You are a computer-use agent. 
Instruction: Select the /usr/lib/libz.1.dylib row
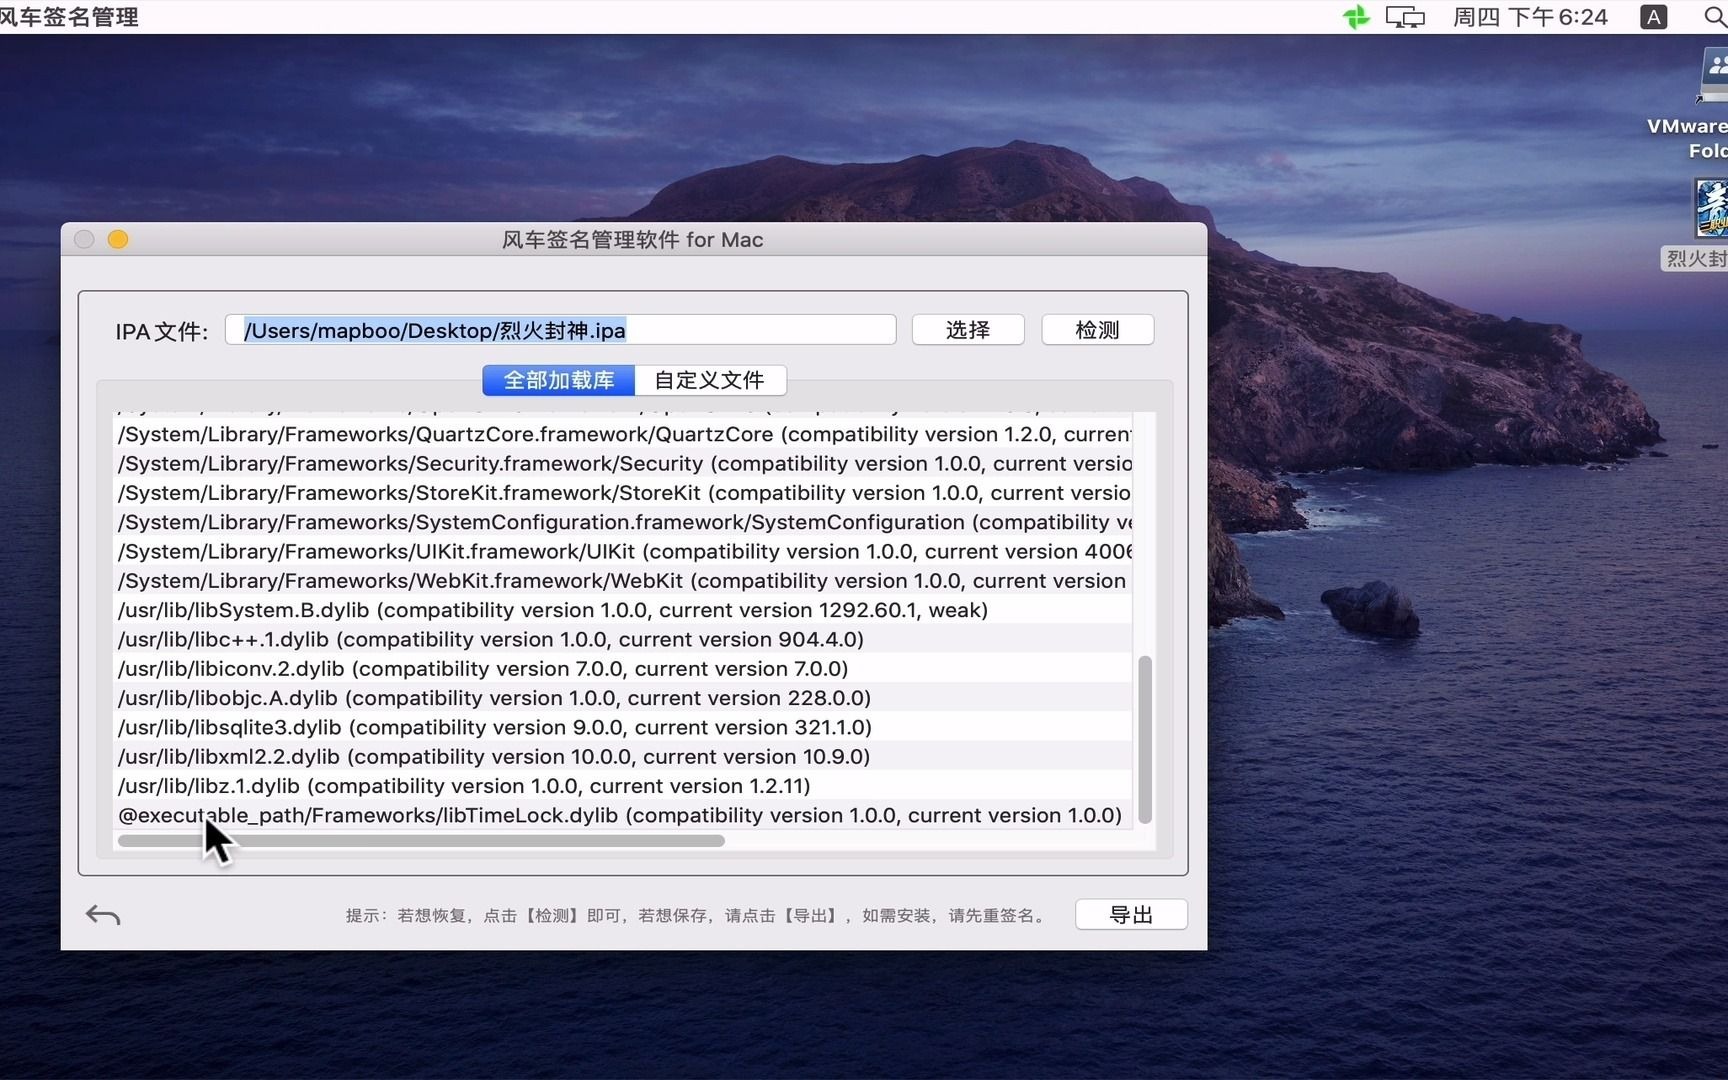click(624, 786)
